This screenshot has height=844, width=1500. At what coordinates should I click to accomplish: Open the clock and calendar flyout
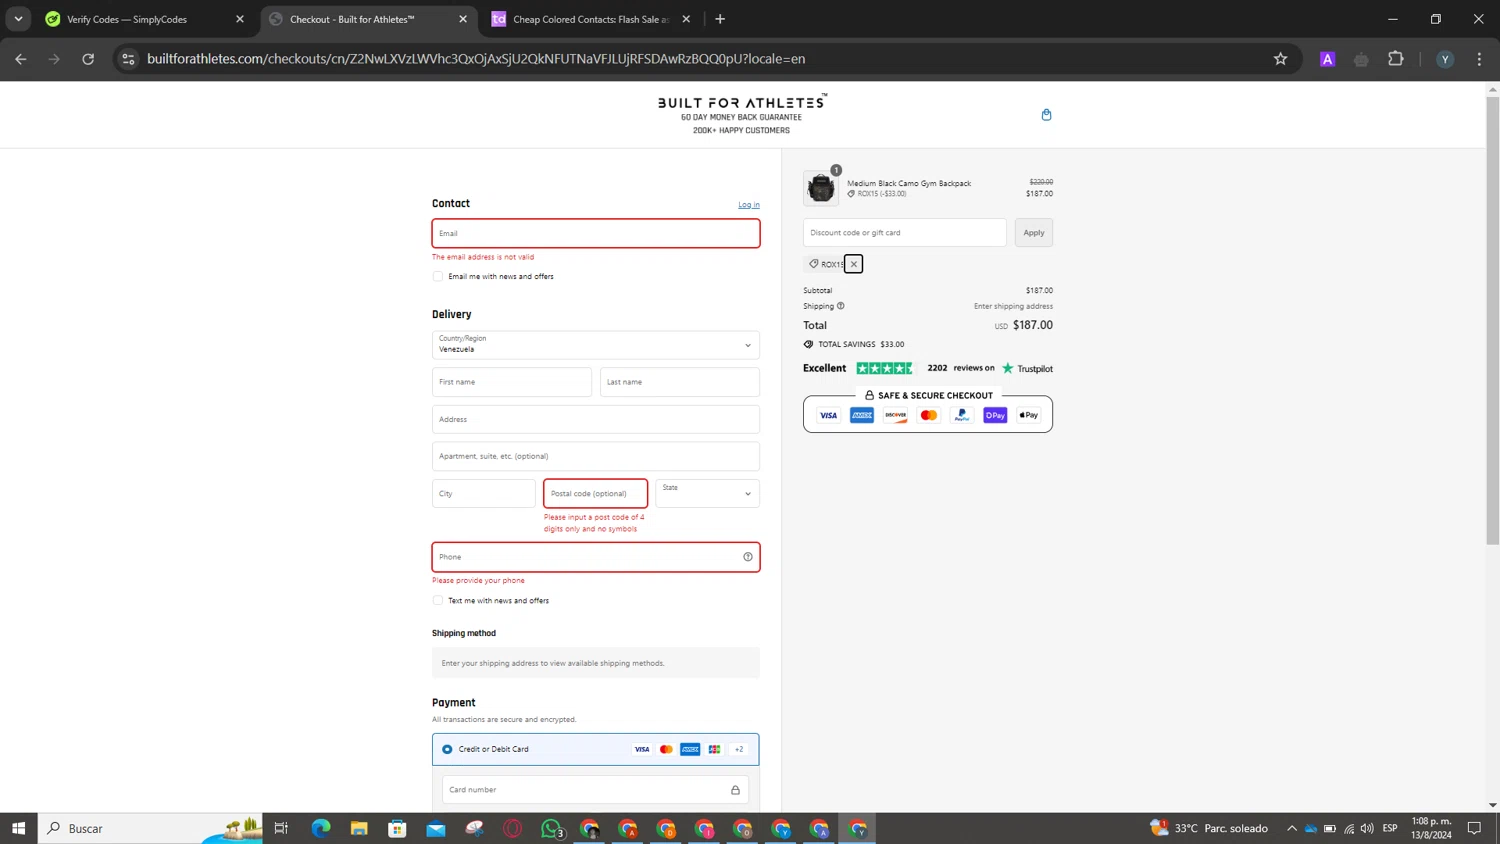(1431, 828)
